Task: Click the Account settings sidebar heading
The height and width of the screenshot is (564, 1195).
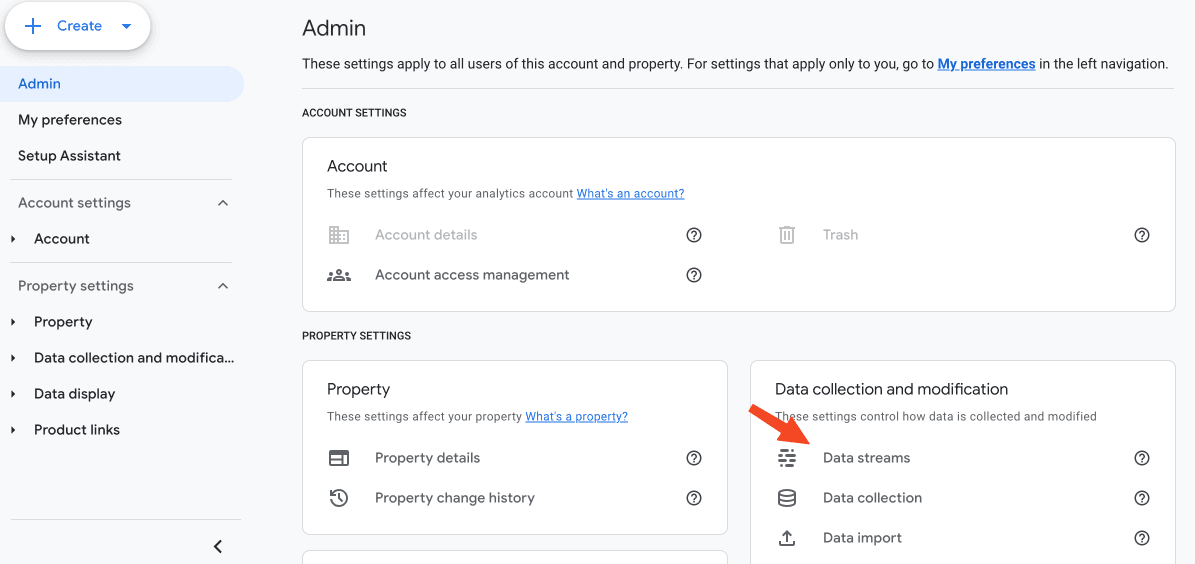Action: [75, 203]
